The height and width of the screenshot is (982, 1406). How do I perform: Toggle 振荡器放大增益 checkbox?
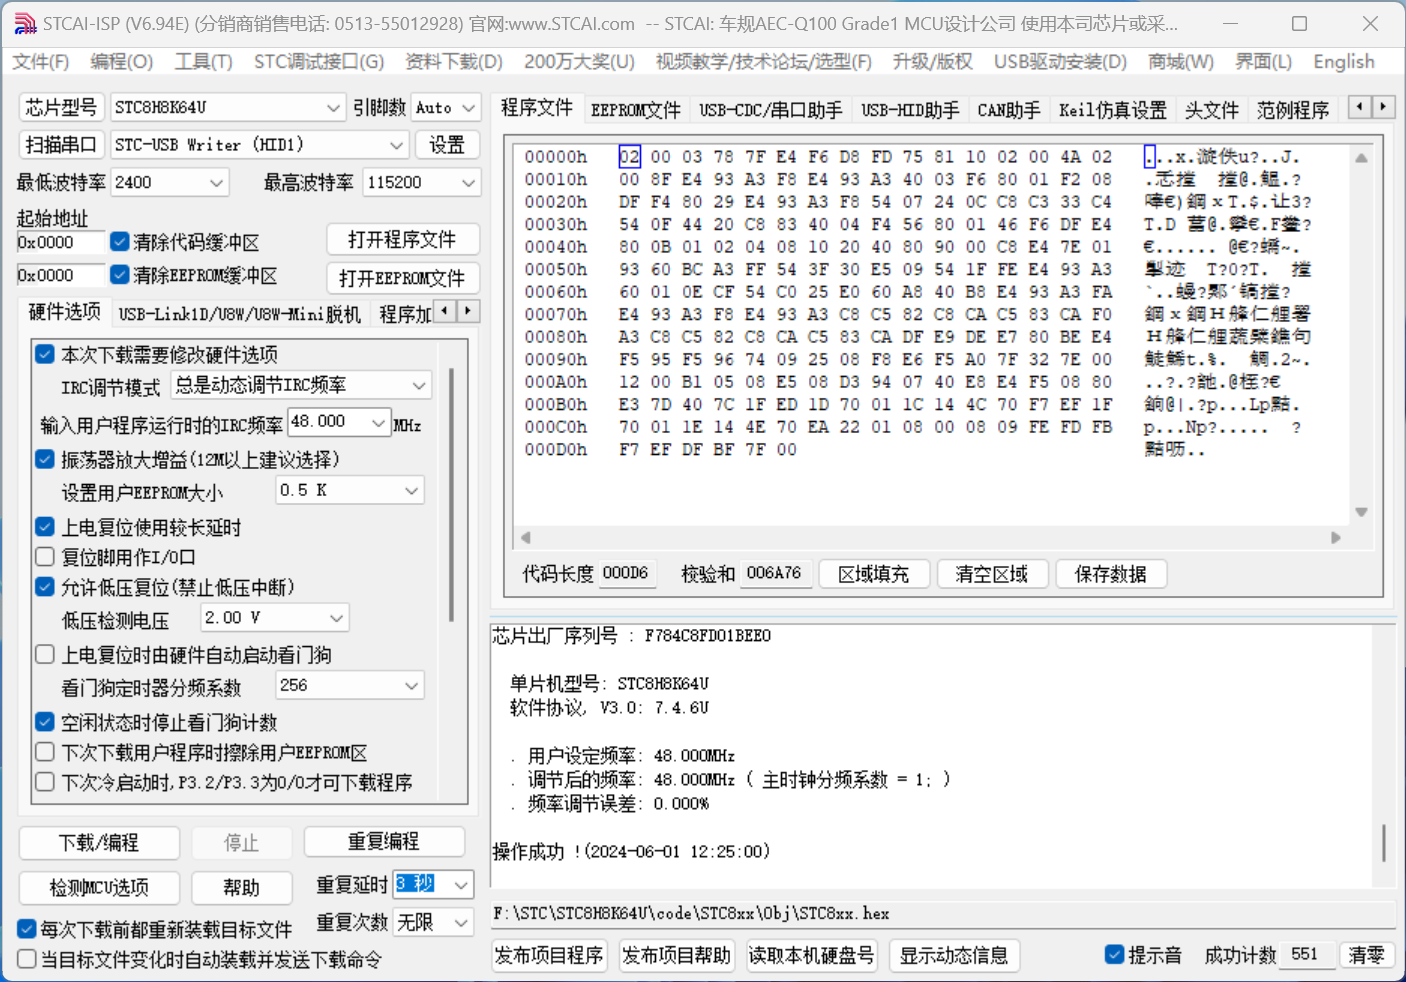(x=44, y=459)
